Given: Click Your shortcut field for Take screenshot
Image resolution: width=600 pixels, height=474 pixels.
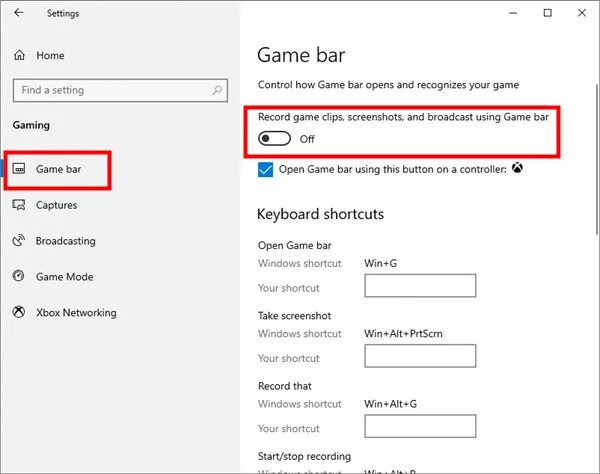Looking at the screenshot, I should (420, 356).
